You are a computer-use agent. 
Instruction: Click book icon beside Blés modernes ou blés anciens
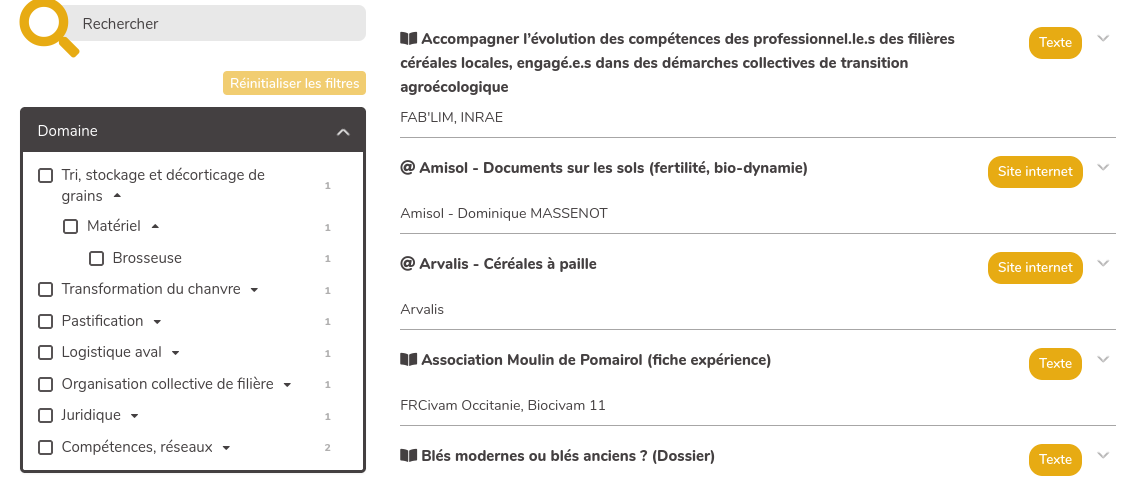pyautogui.click(x=408, y=456)
